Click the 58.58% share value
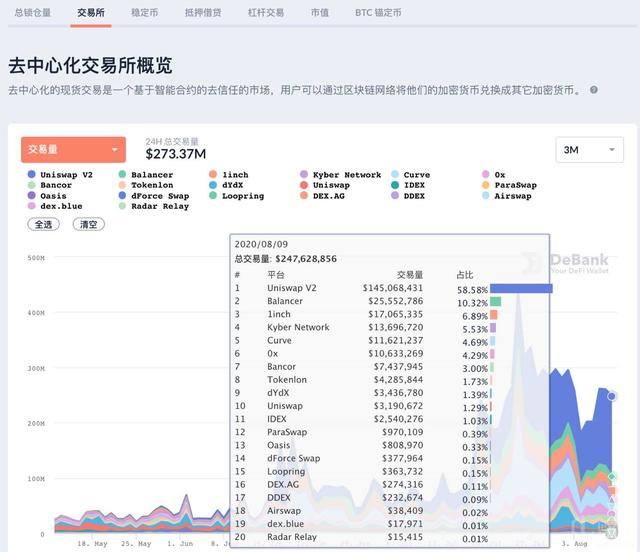The height and width of the screenshot is (552, 640). 472,290
